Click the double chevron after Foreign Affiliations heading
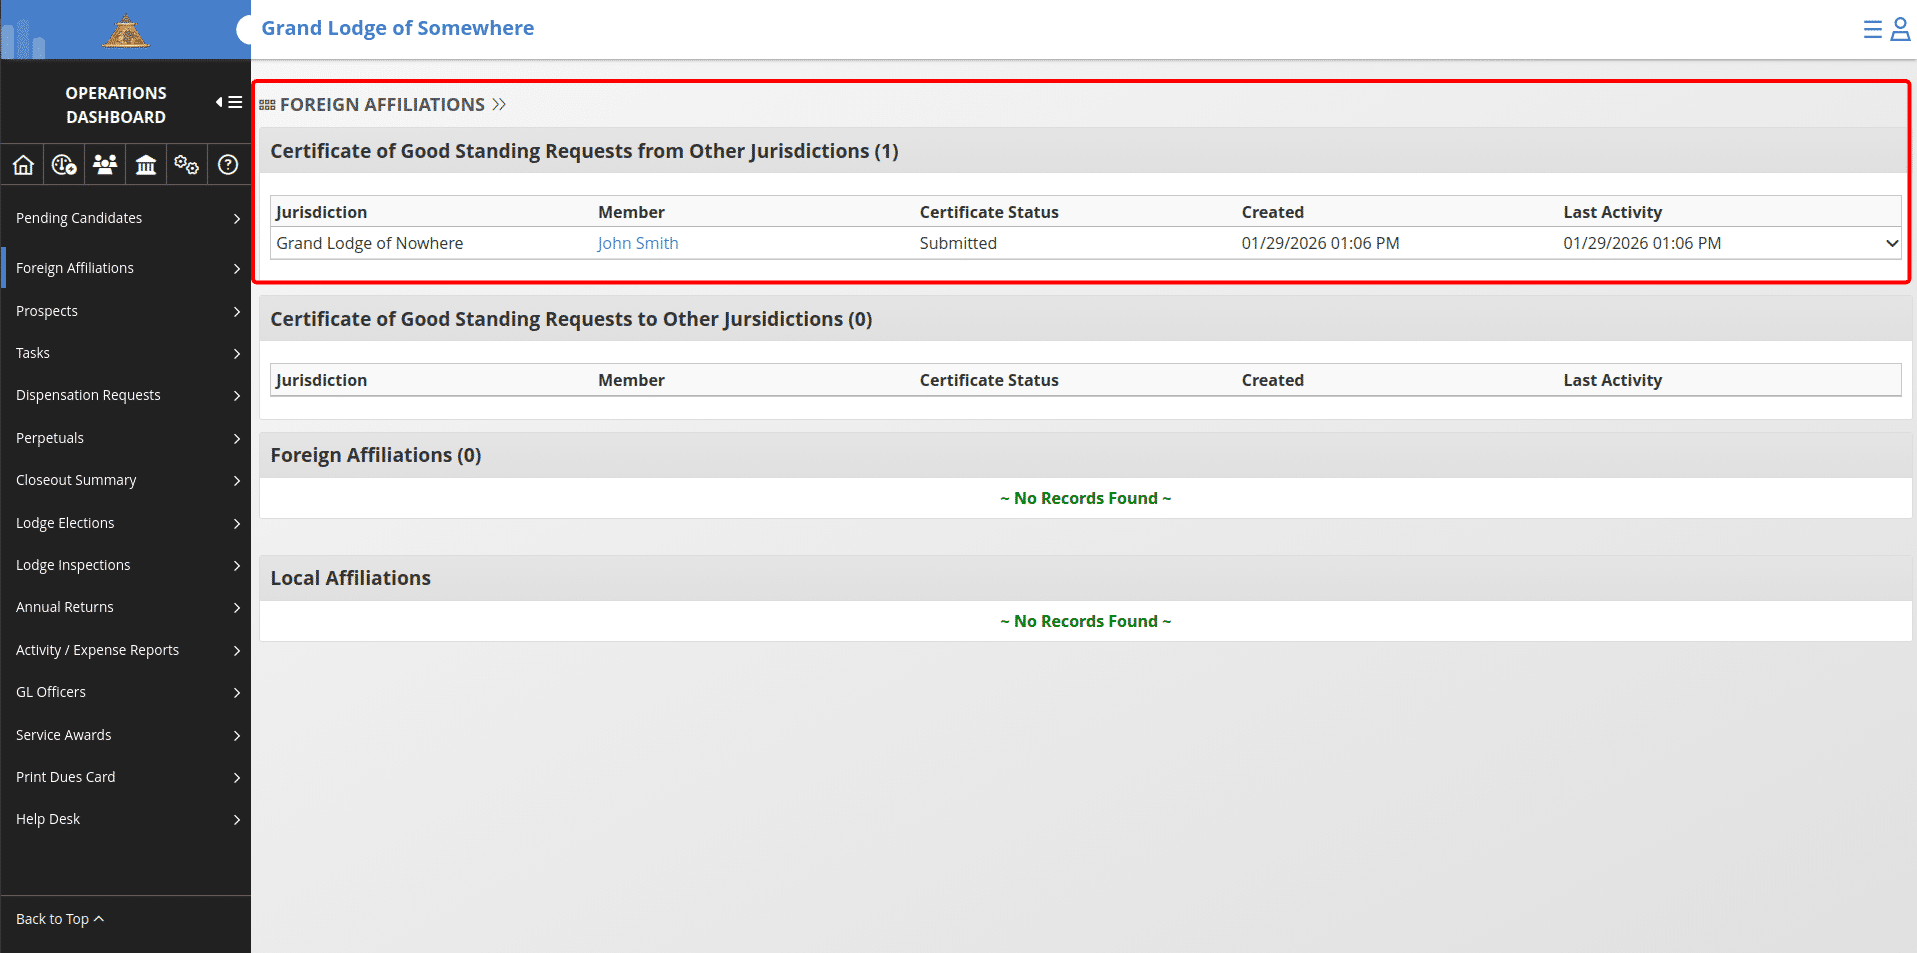Screen dimensions: 1917x953 pos(499,105)
